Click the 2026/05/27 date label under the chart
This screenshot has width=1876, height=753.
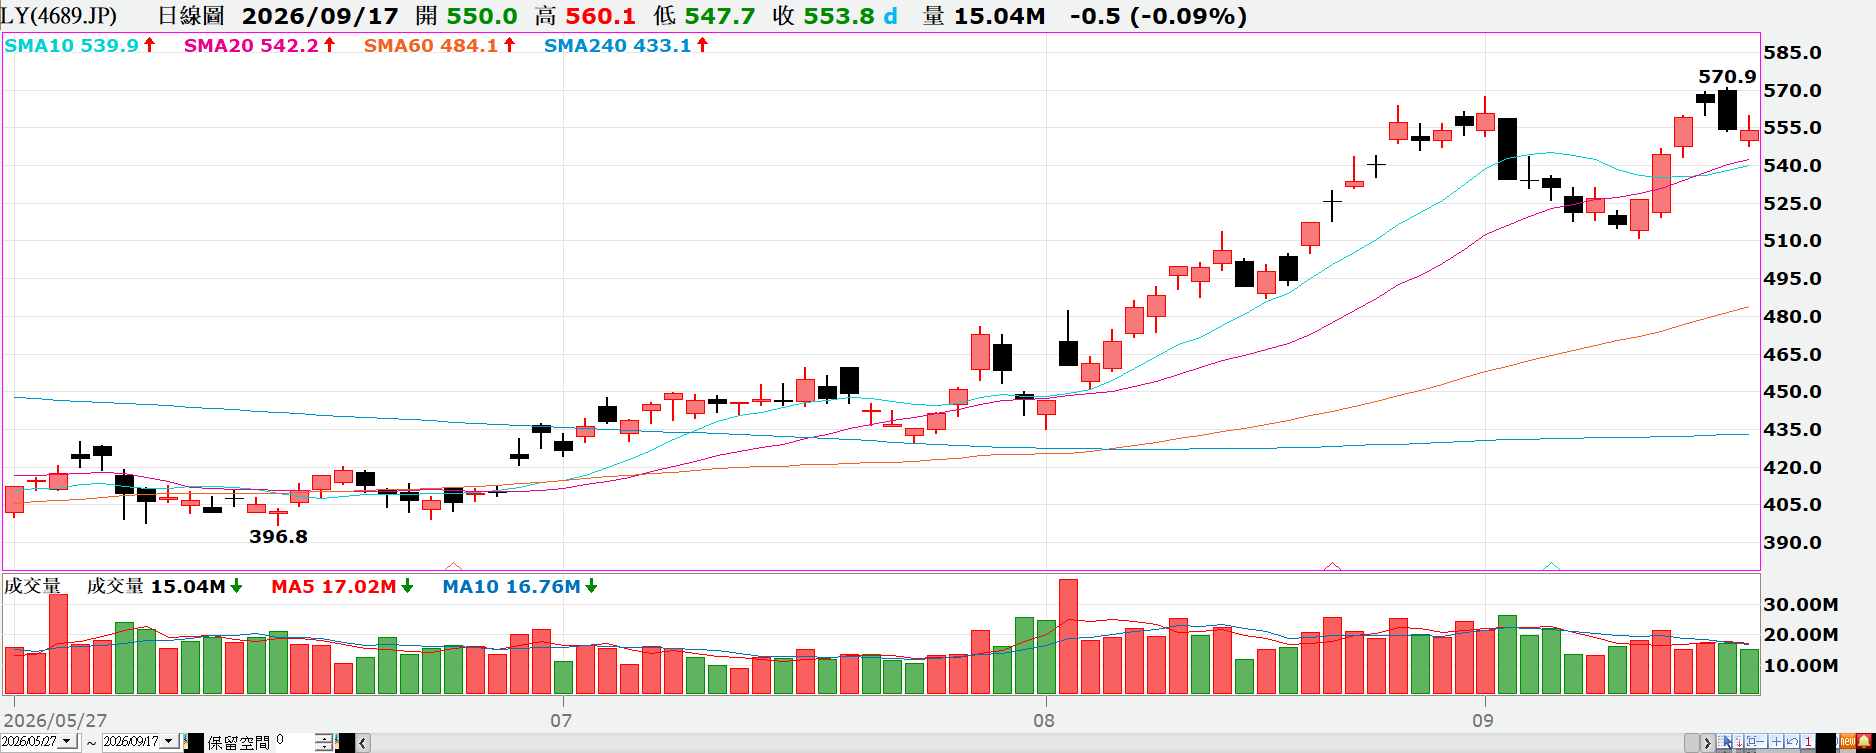[x=55, y=720]
